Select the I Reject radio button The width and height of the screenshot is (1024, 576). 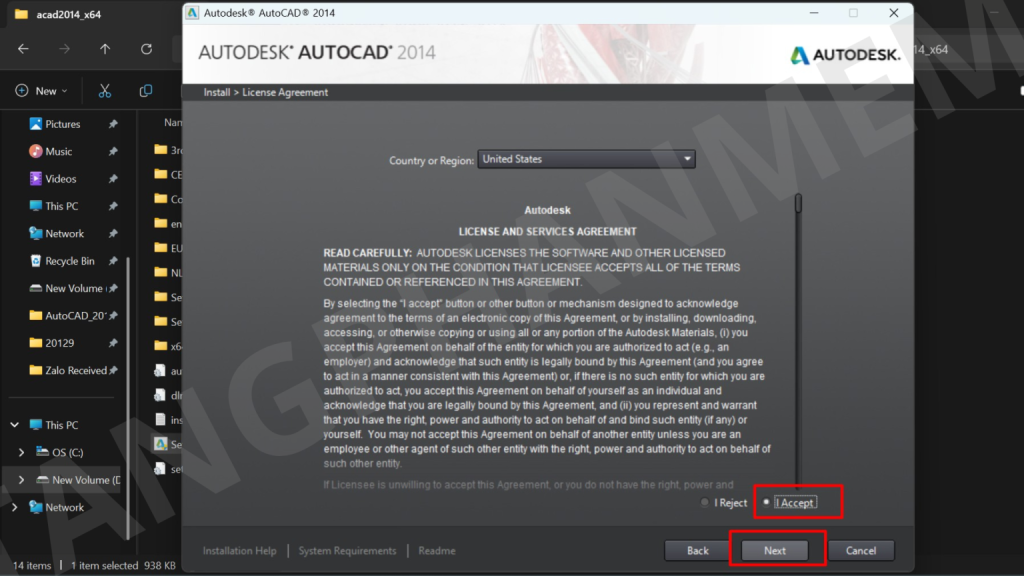[705, 503]
